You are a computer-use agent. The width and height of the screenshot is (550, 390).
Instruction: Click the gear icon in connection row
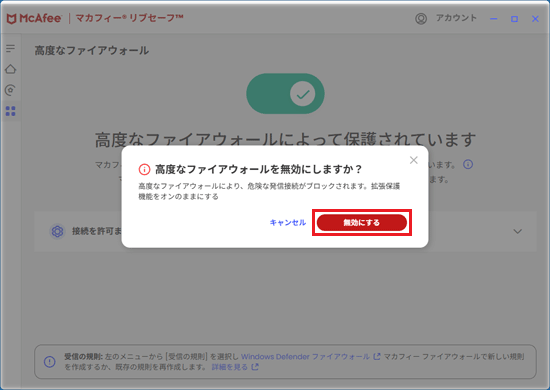(x=58, y=231)
